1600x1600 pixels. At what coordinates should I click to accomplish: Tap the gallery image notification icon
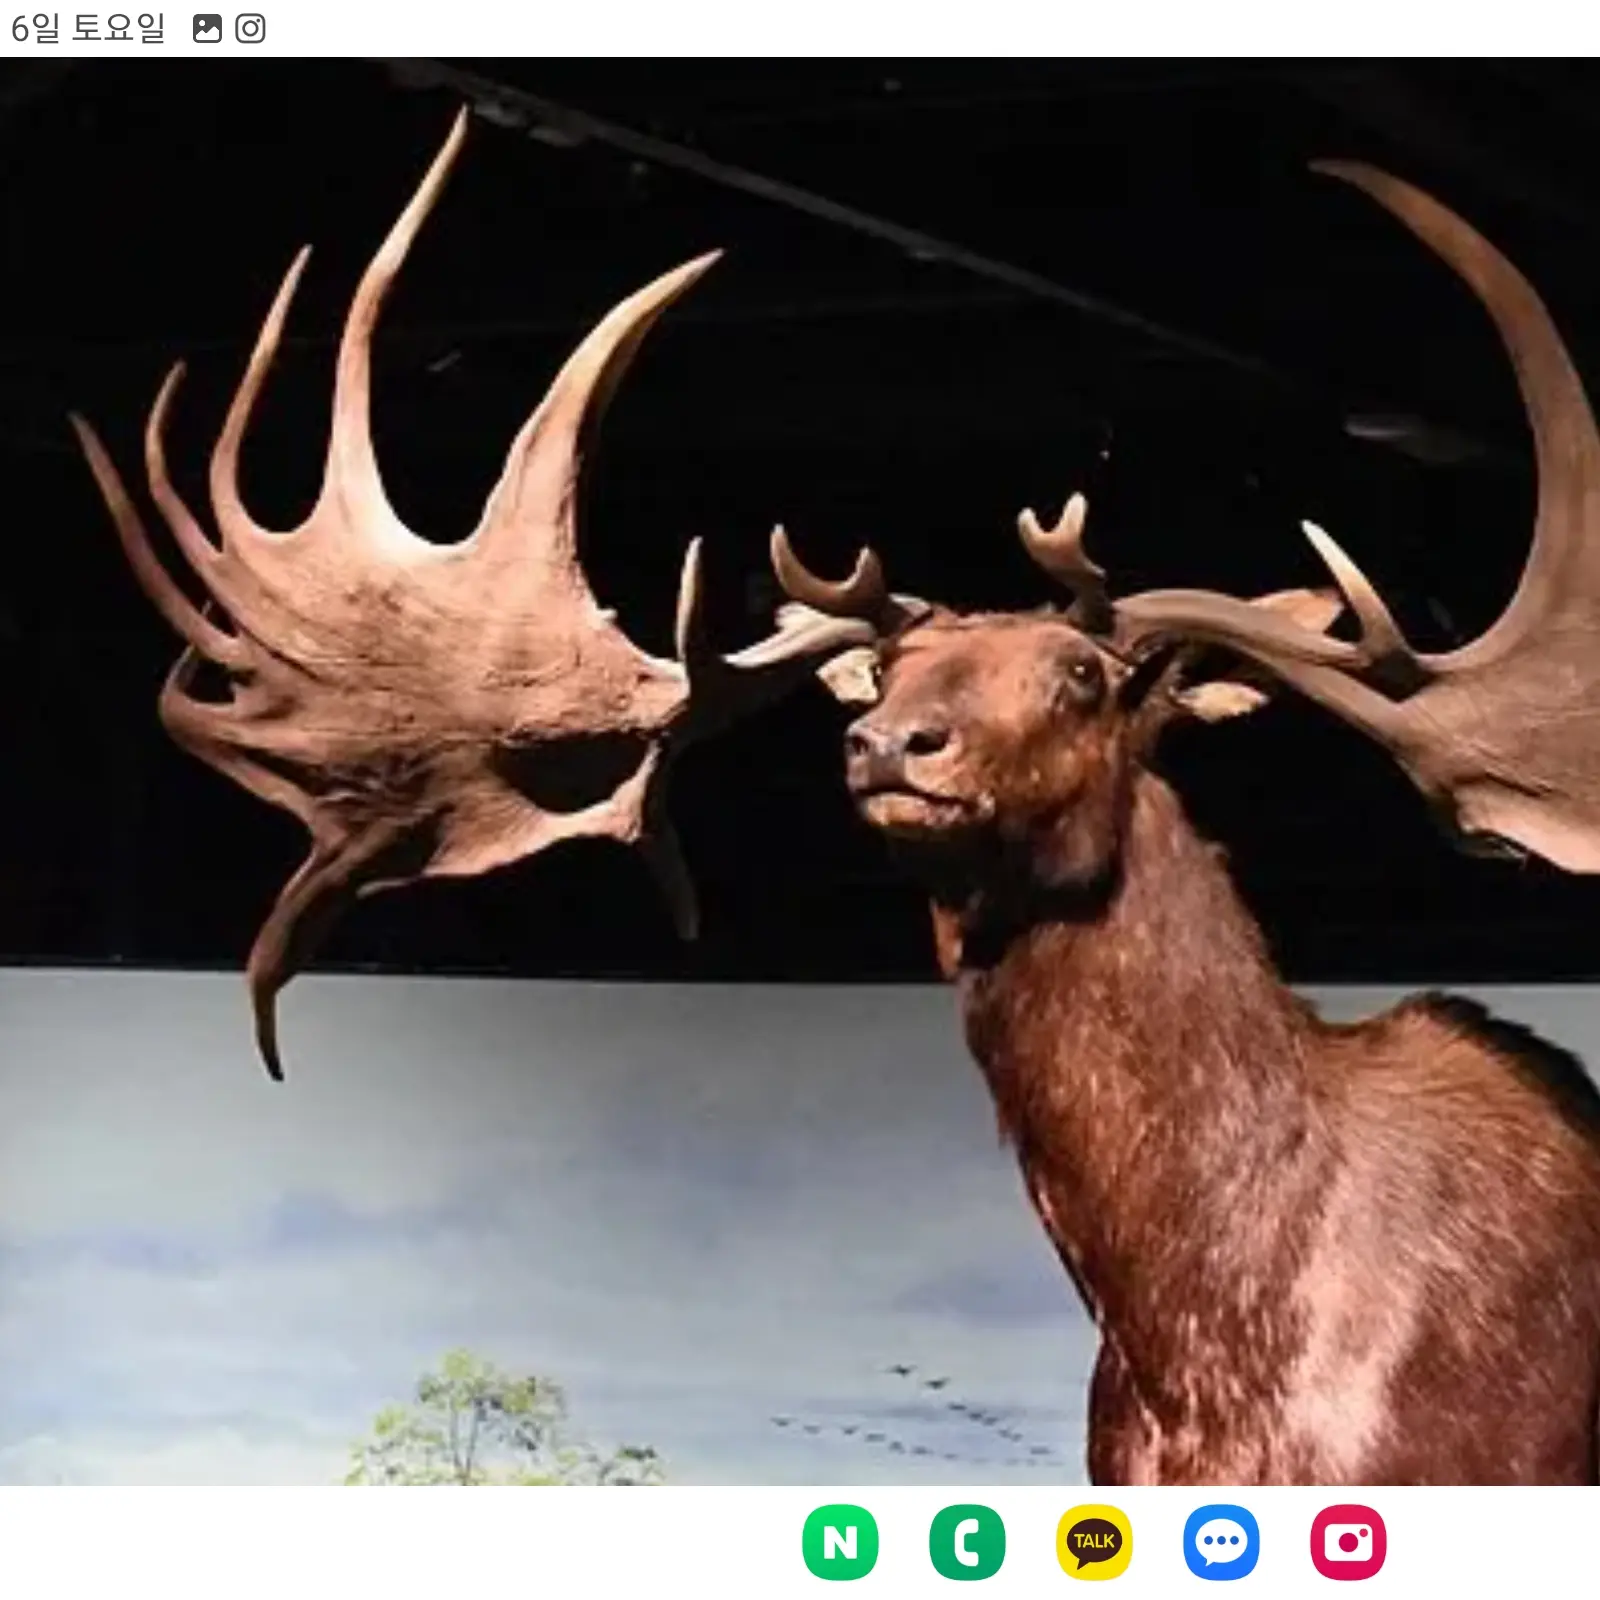207,29
